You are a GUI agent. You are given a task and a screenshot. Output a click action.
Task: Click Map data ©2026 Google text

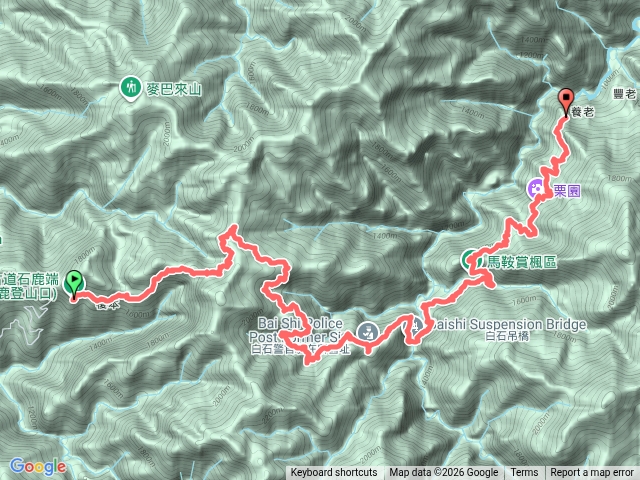coord(444,473)
